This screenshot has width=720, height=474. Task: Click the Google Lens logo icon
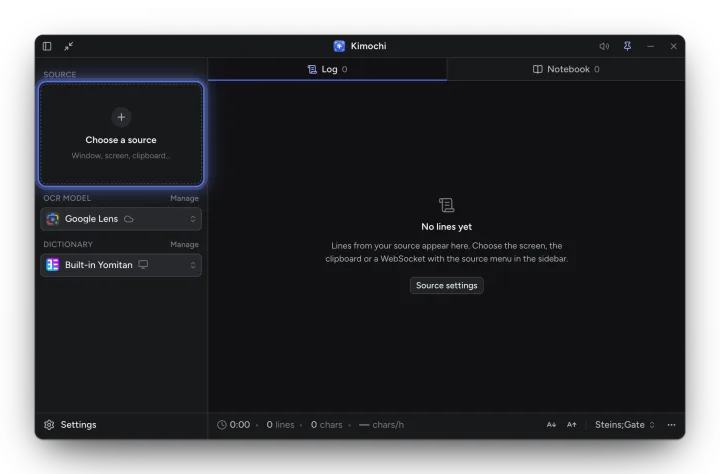click(53, 219)
